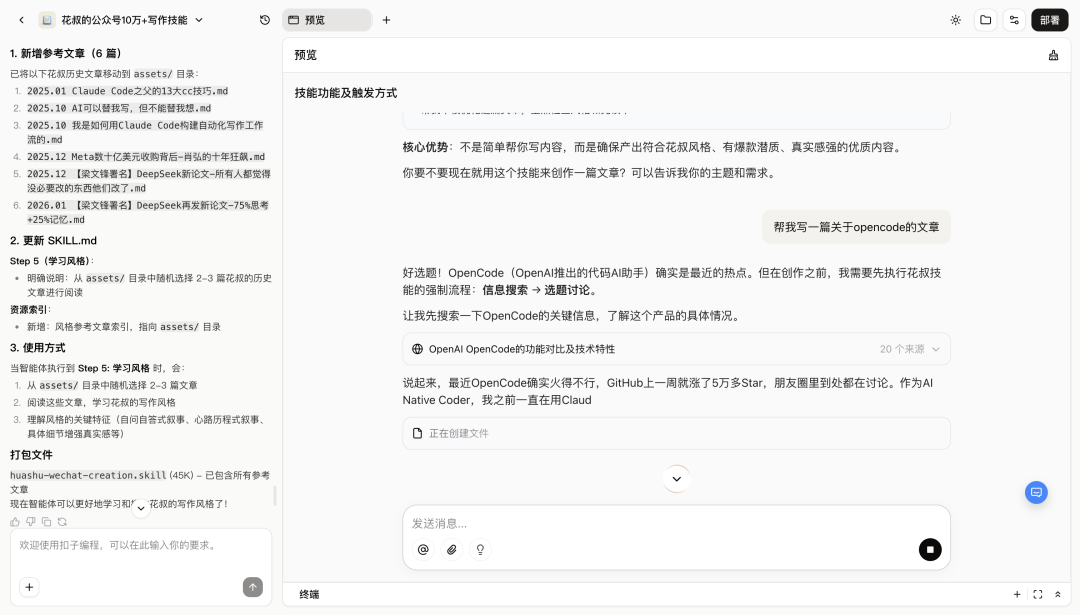Maximize the terminal with the fullscreen icon
1080x615 pixels.
(x=1037, y=594)
